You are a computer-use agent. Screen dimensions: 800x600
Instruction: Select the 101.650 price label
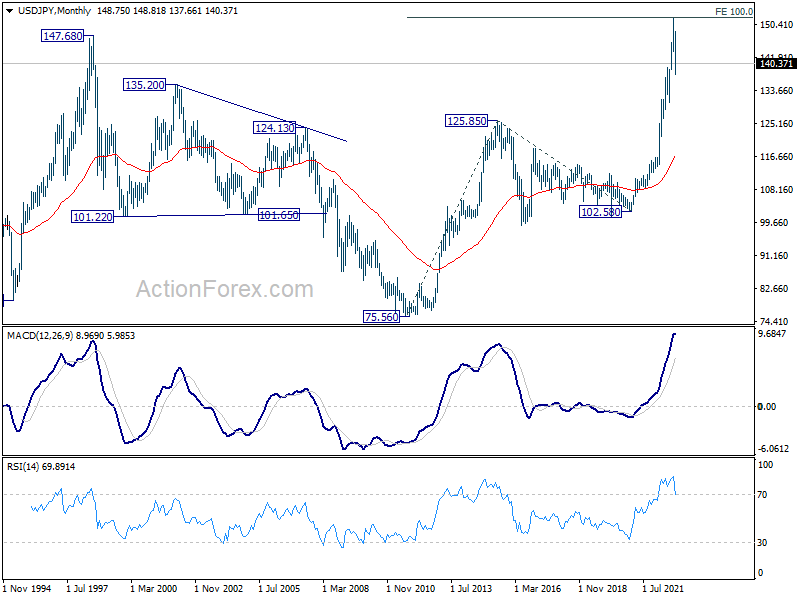279,215
